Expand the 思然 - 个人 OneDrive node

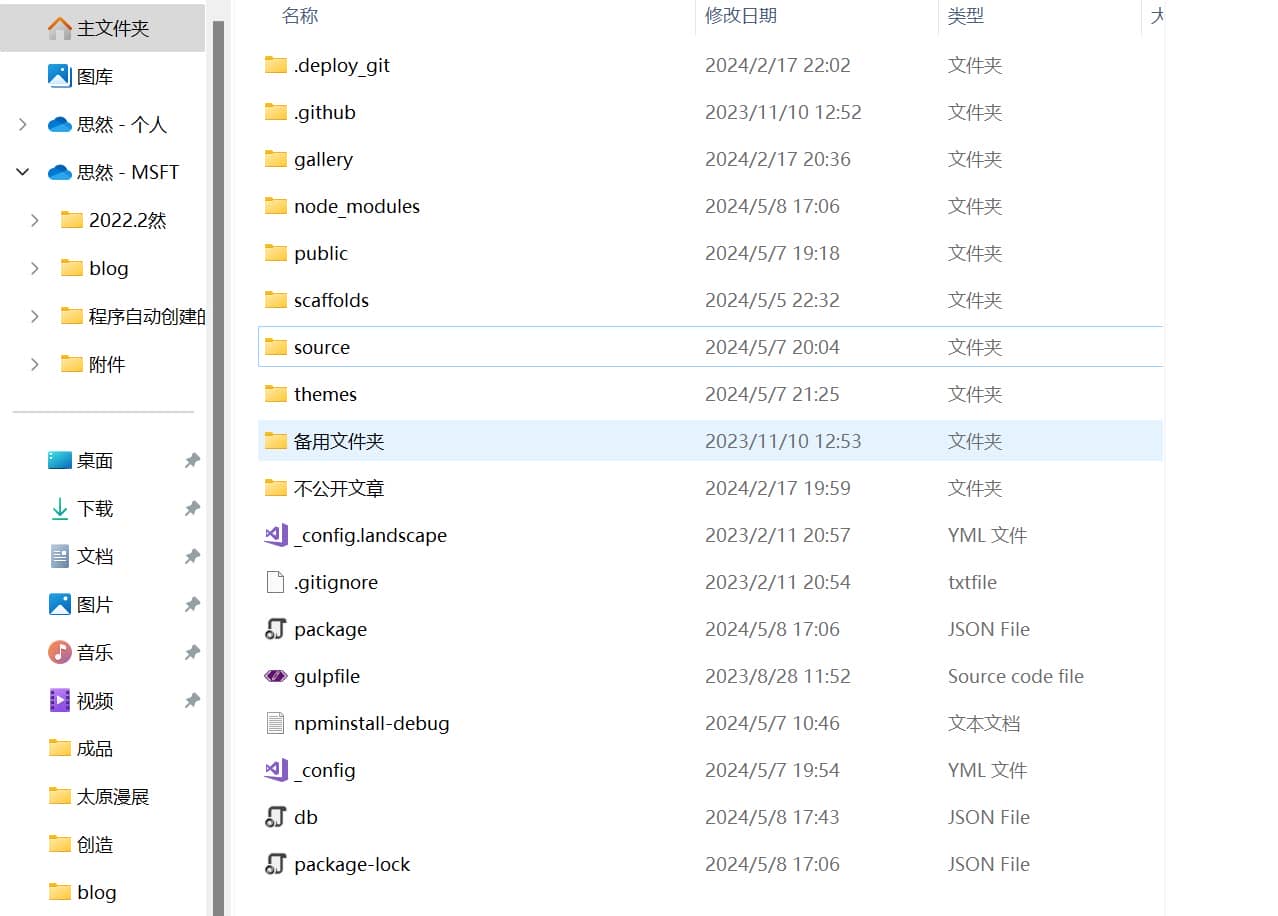(x=23, y=124)
